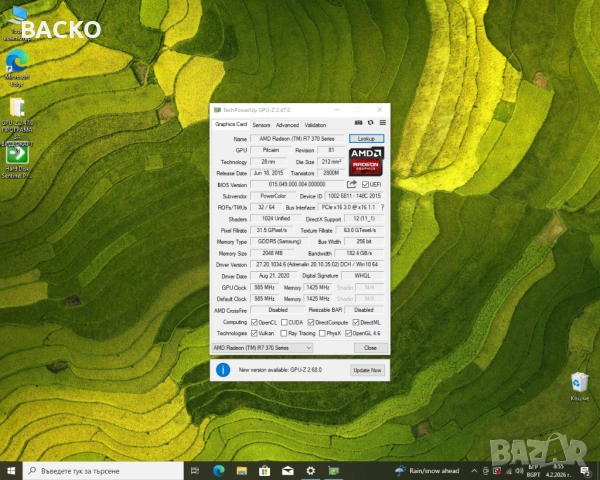Open the GPU-Z hamburger menu icon
The width and height of the screenshot is (600, 480).
(382, 124)
